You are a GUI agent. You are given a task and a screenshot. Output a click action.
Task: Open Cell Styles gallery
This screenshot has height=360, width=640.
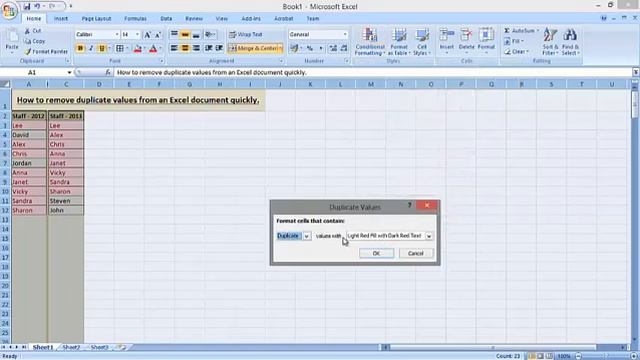coord(422,42)
